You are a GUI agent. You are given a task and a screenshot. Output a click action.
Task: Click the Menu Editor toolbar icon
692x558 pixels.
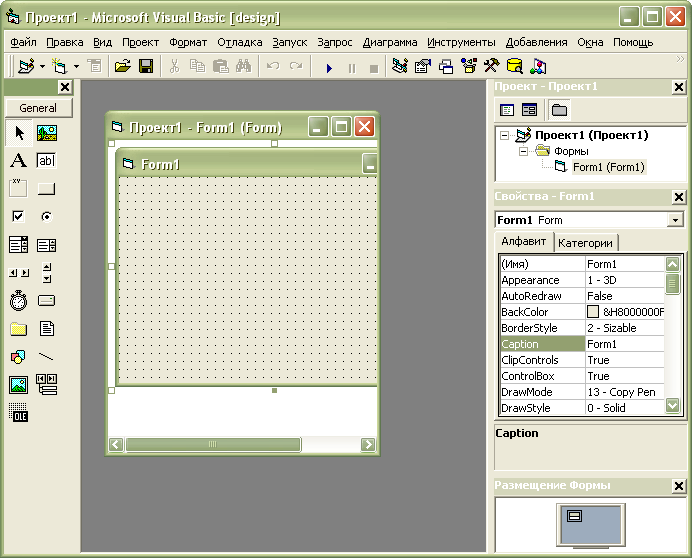94,66
